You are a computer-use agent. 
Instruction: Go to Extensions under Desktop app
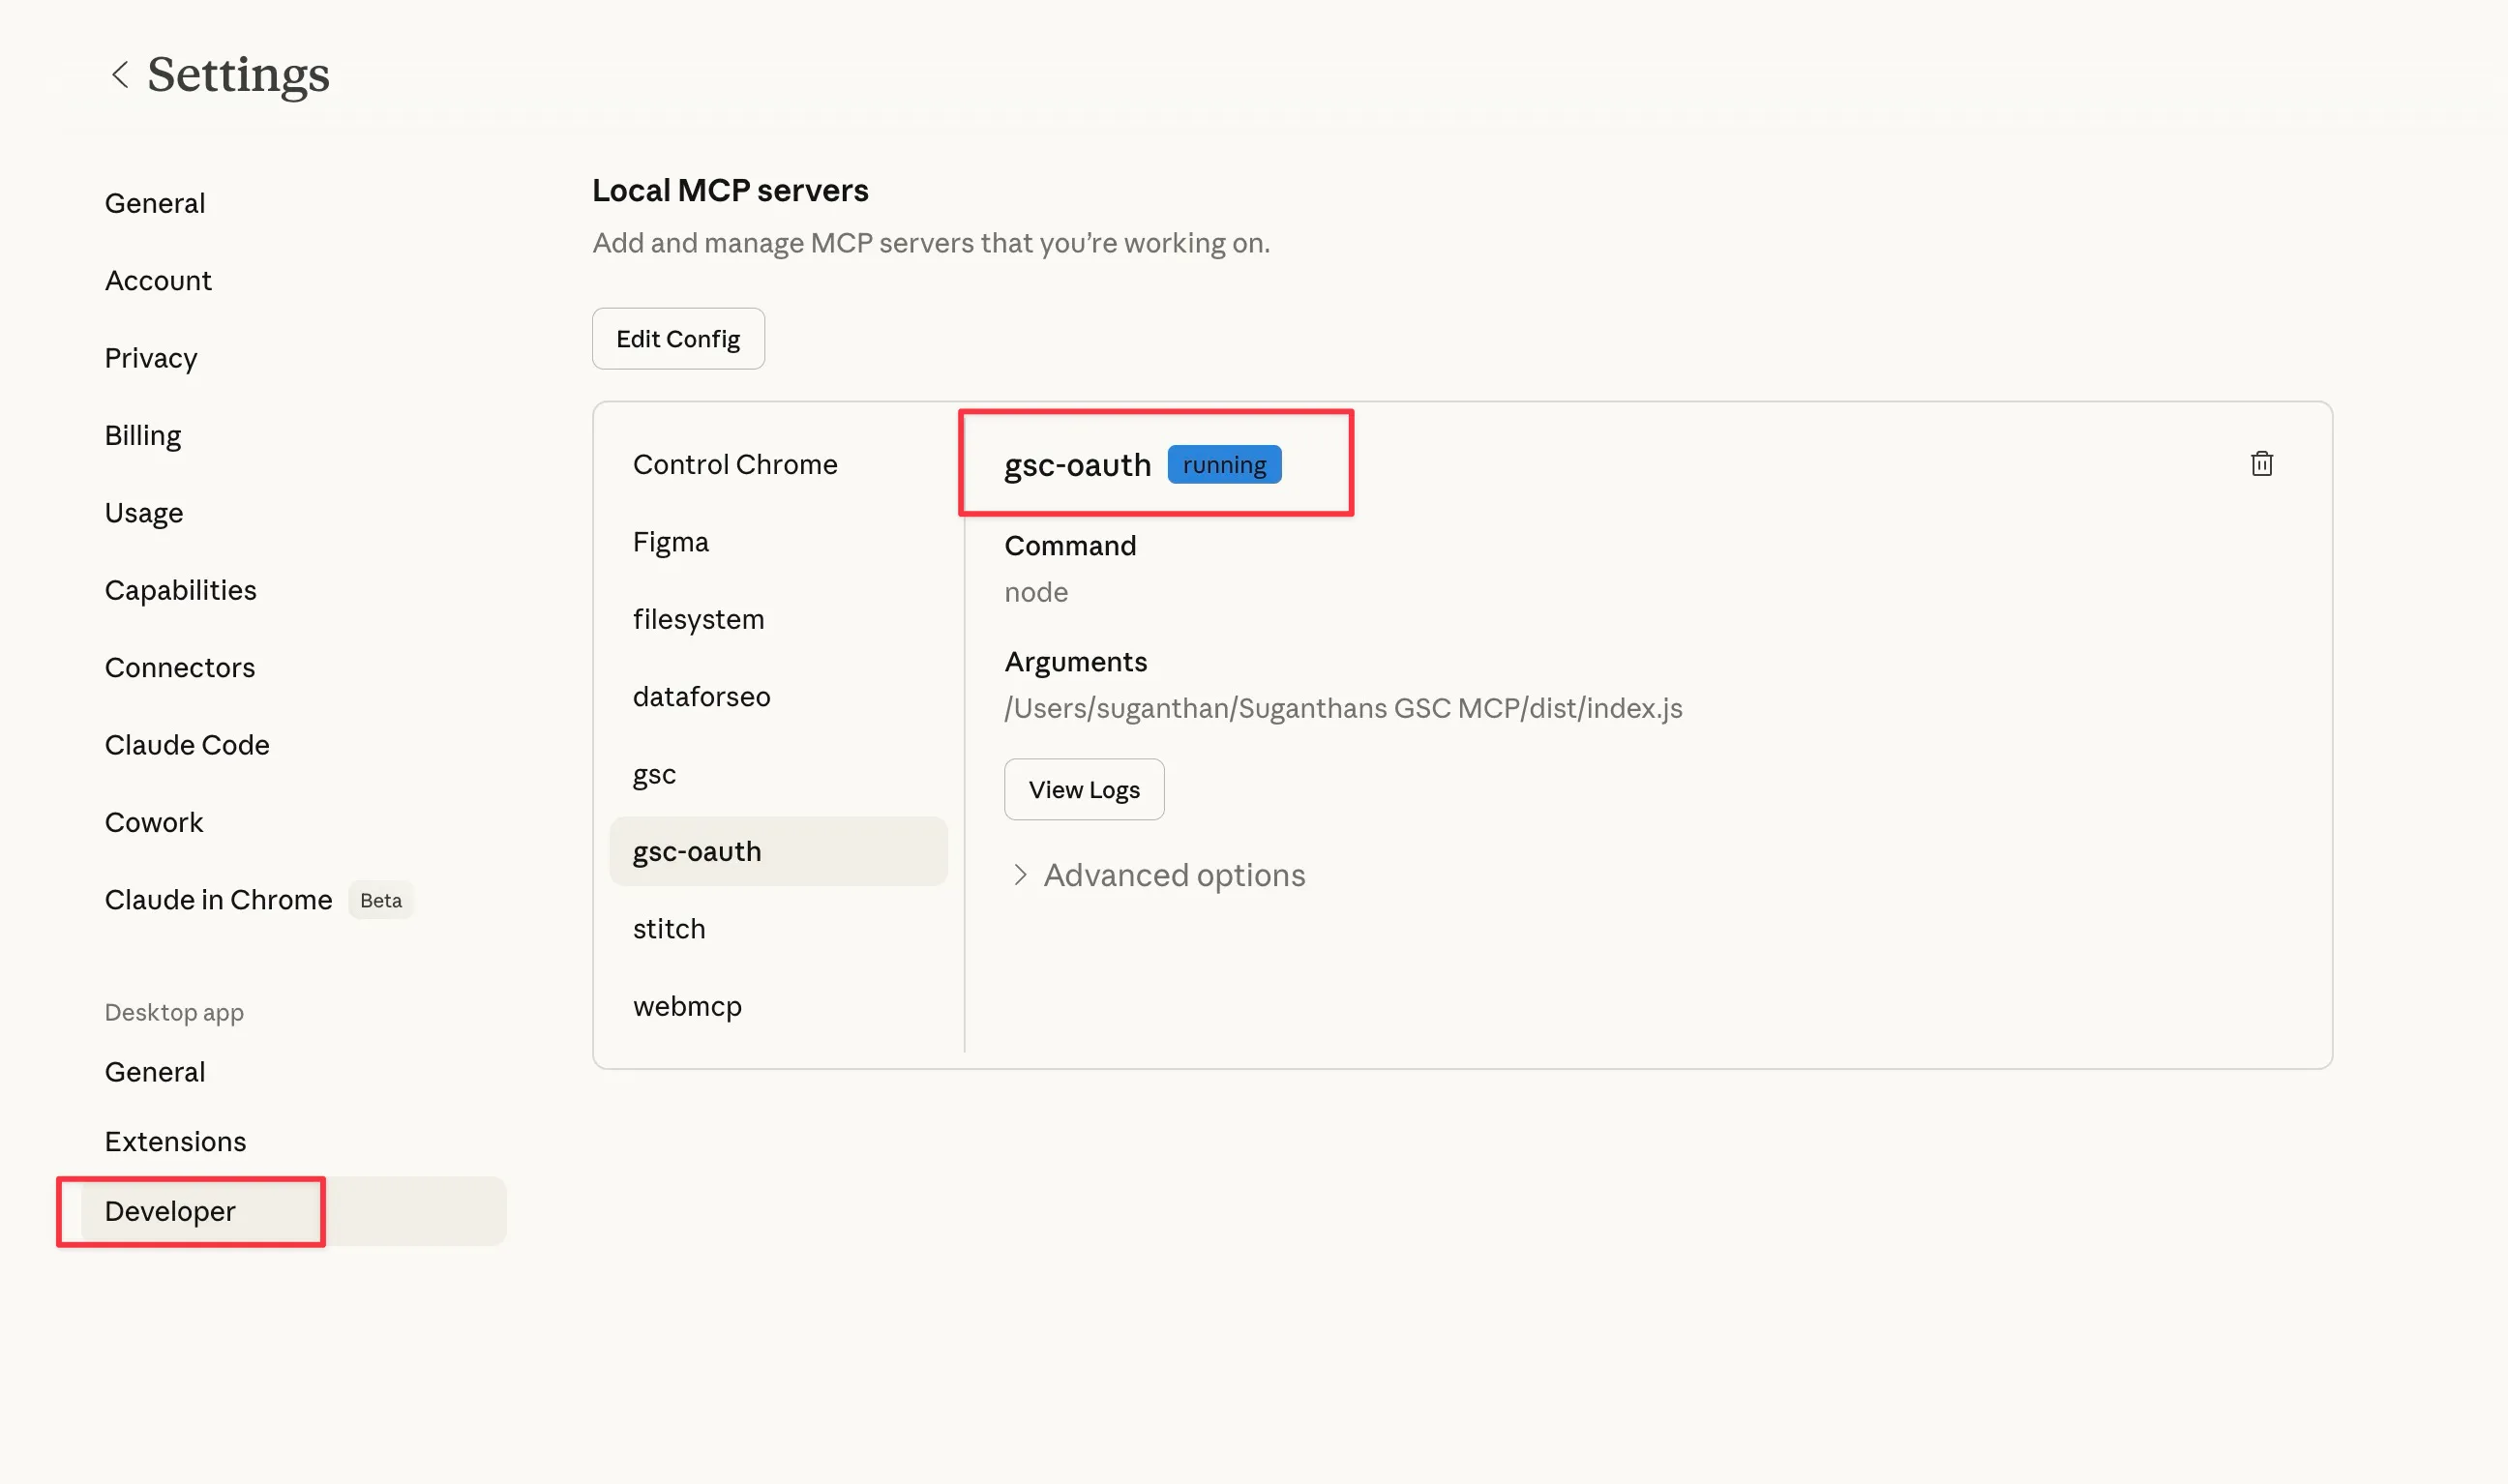[x=175, y=1141]
